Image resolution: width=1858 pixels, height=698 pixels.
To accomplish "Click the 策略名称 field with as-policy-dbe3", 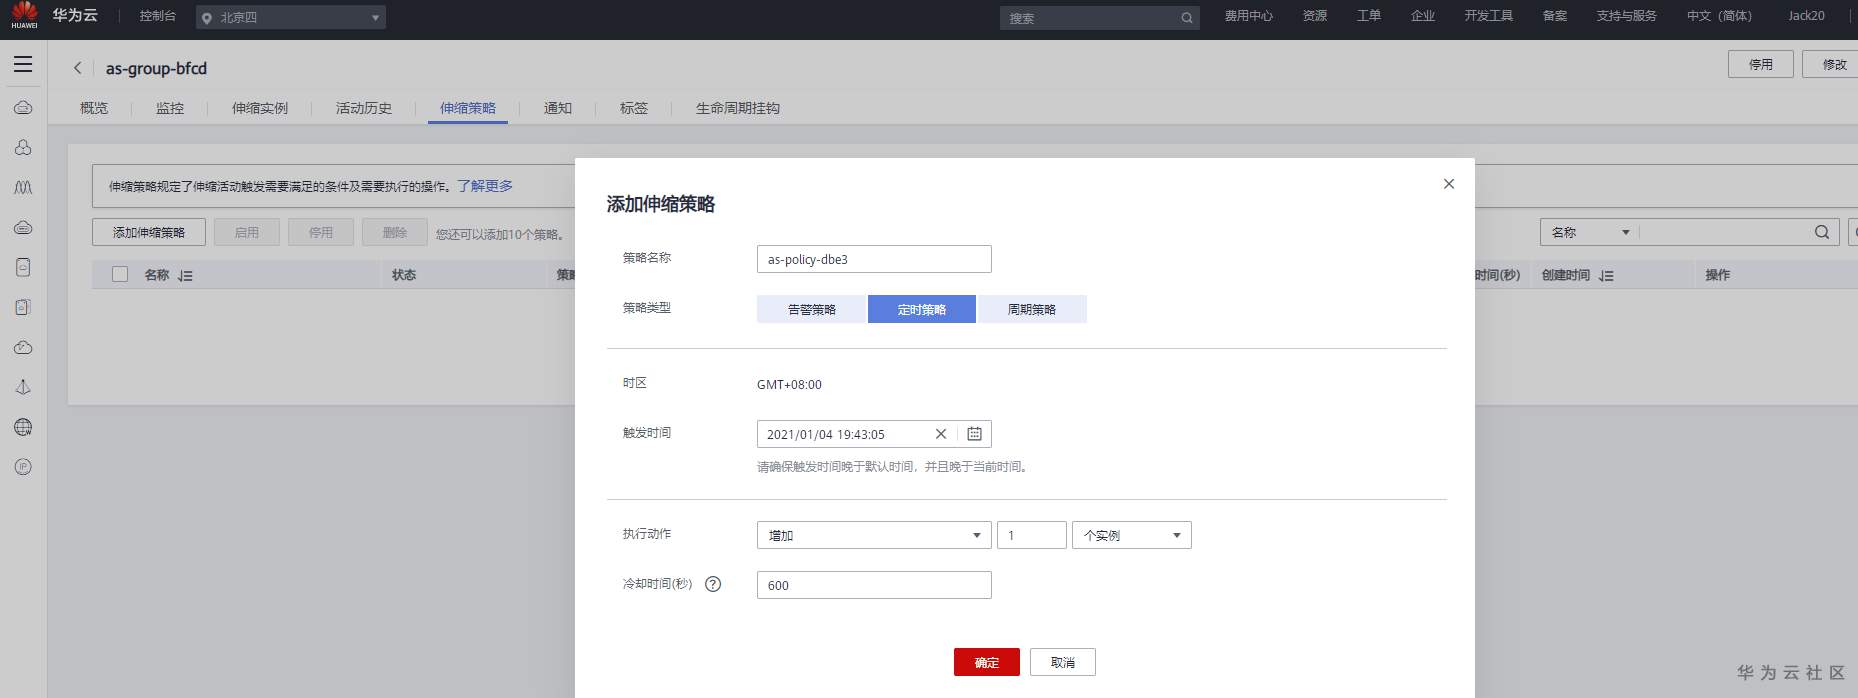I will 874,259.
